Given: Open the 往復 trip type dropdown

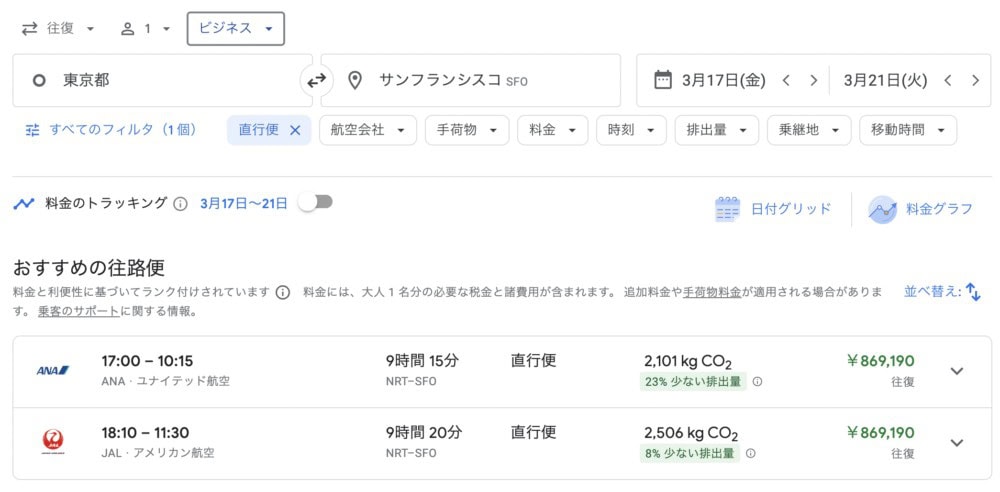Looking at the screenshot, I should pyautogui.click(x=58, y=29).
